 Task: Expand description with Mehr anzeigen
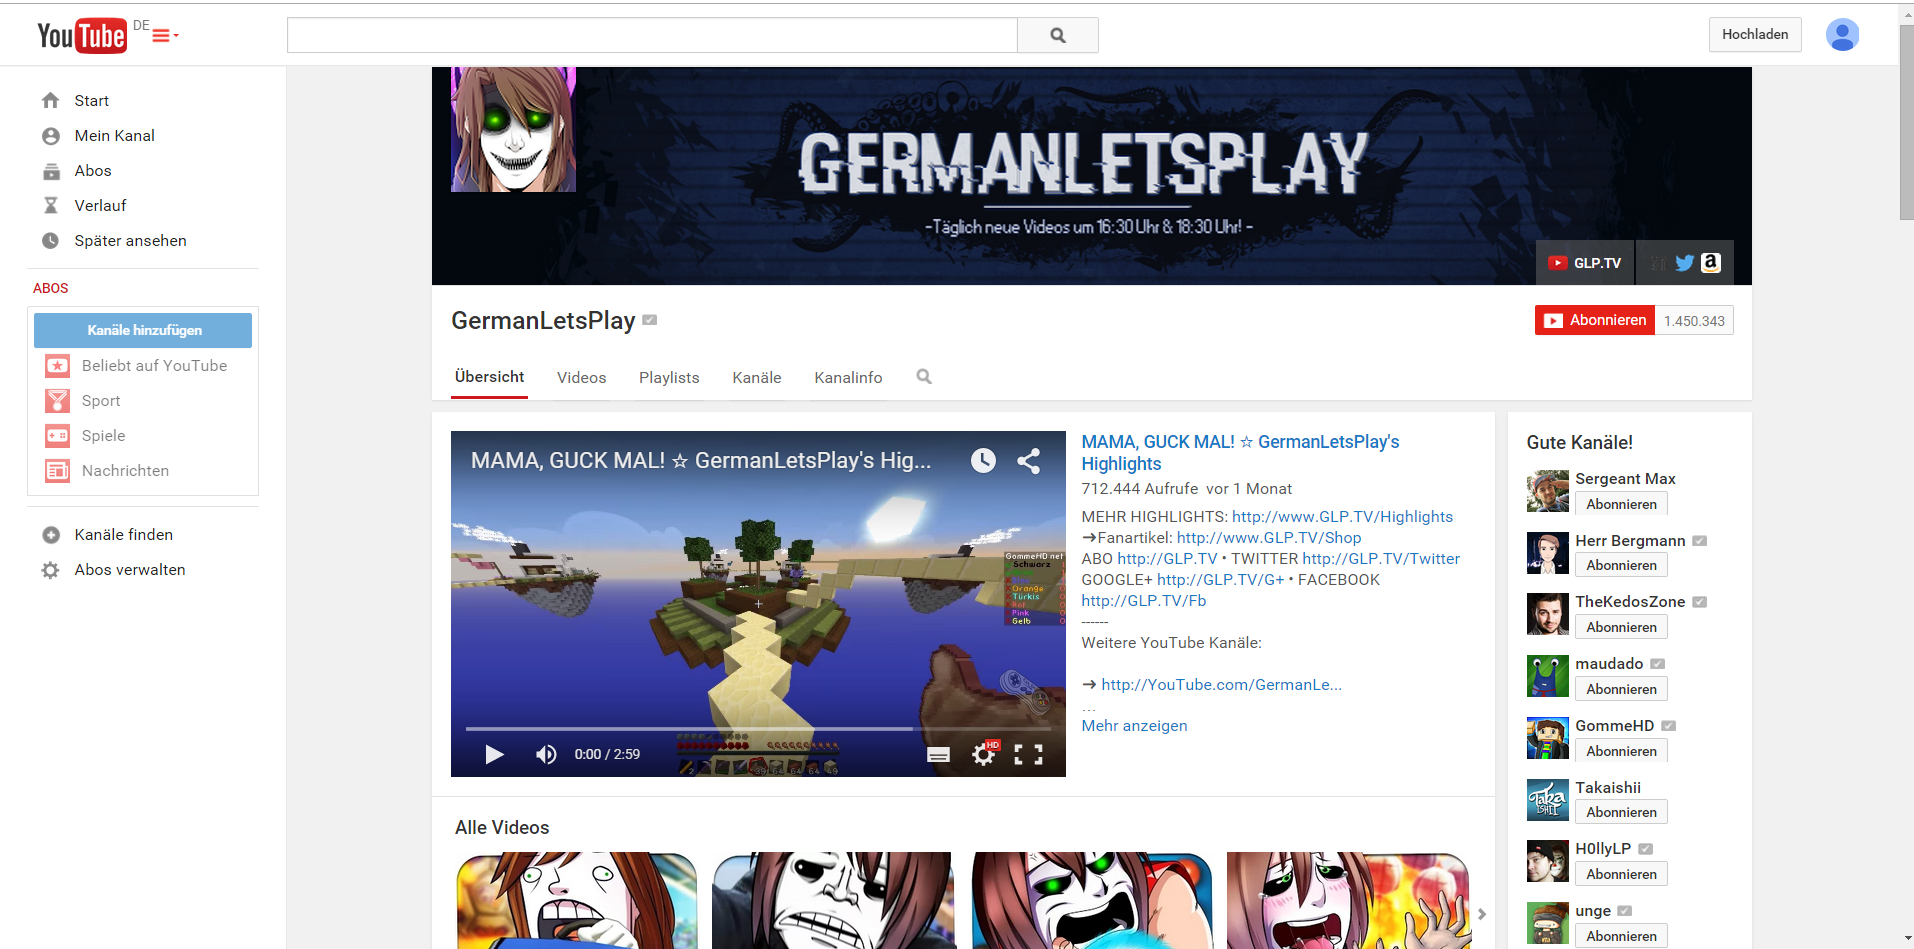tap(1134, 726)
